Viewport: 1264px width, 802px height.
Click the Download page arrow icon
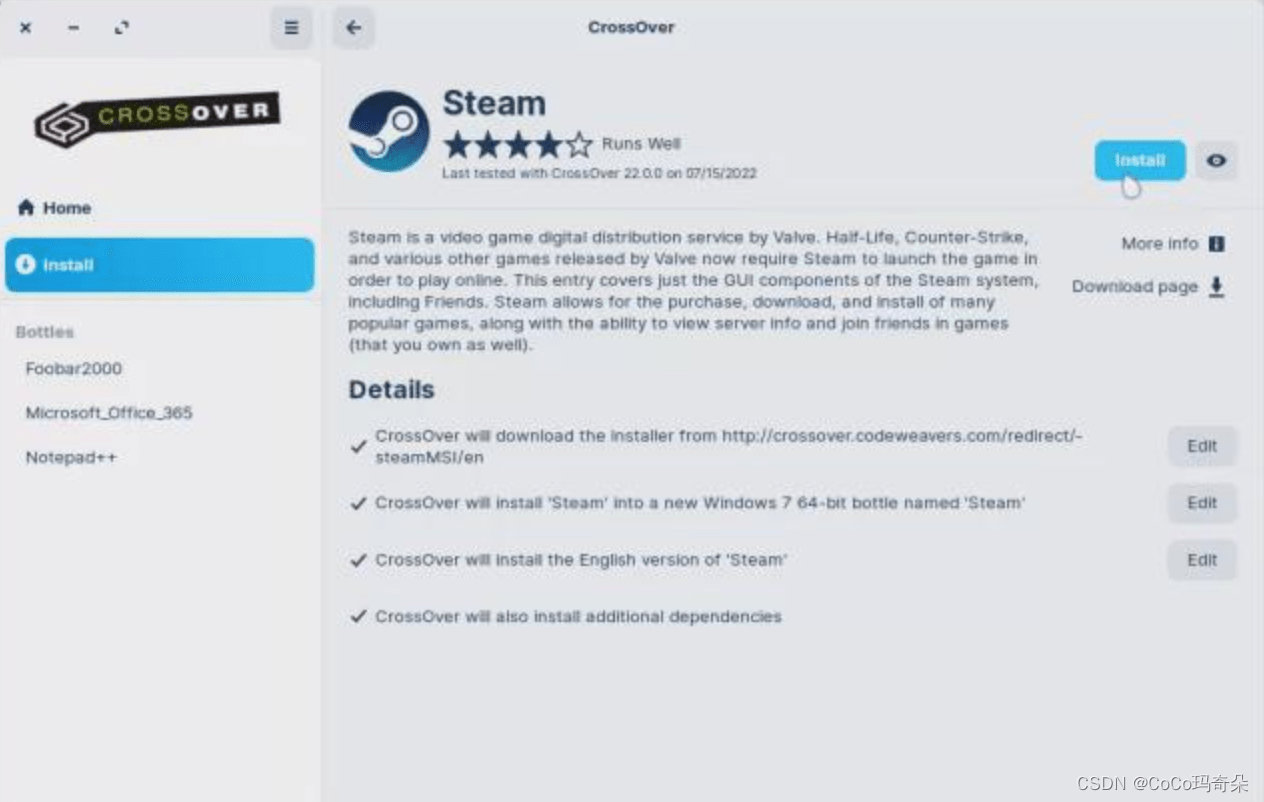(x=1216, y=287)
